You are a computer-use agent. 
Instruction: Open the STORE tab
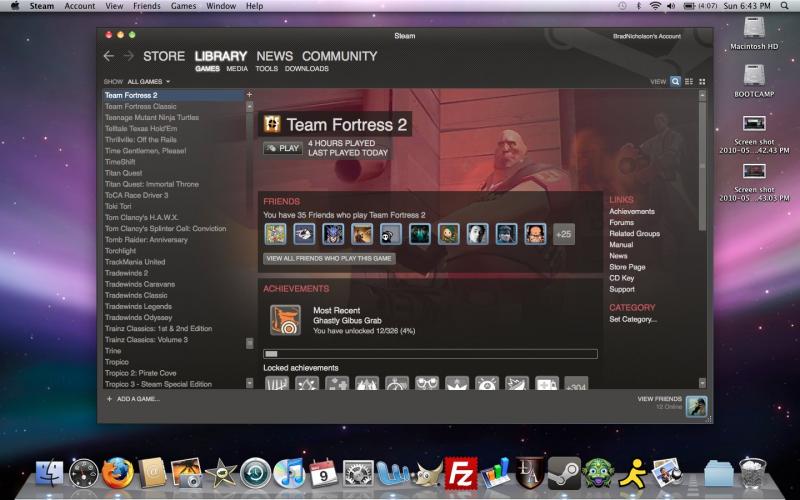coord(164,56)
